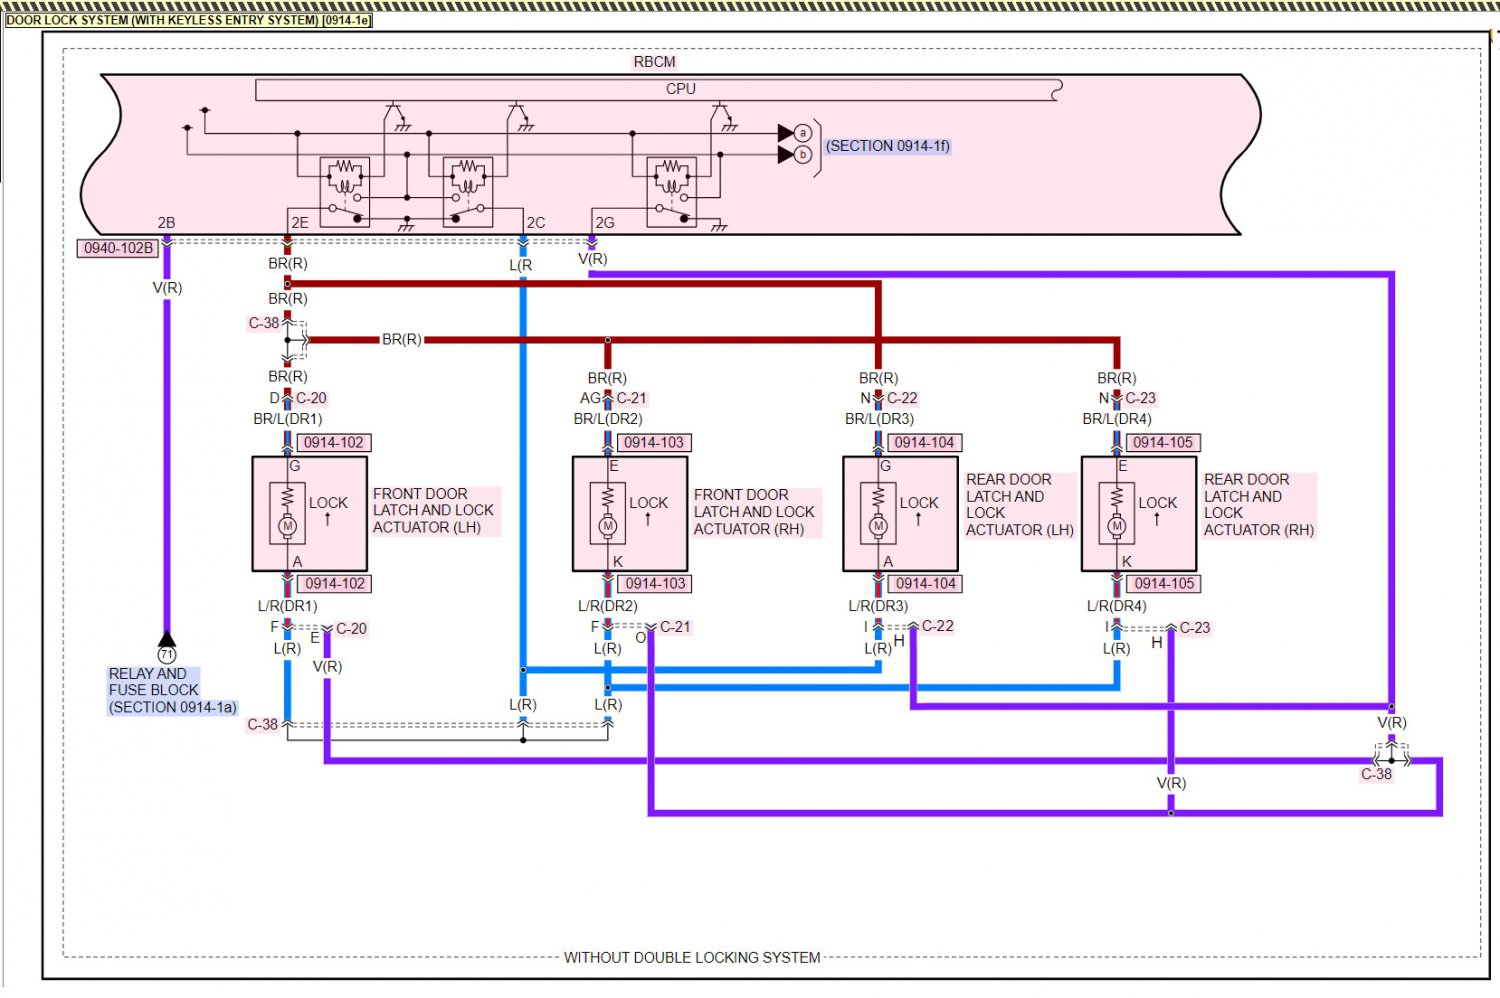Click the L/R(DR1) wire label
Screen dimensions: 1500x998
pyautogui.click(x=288, y=606)
